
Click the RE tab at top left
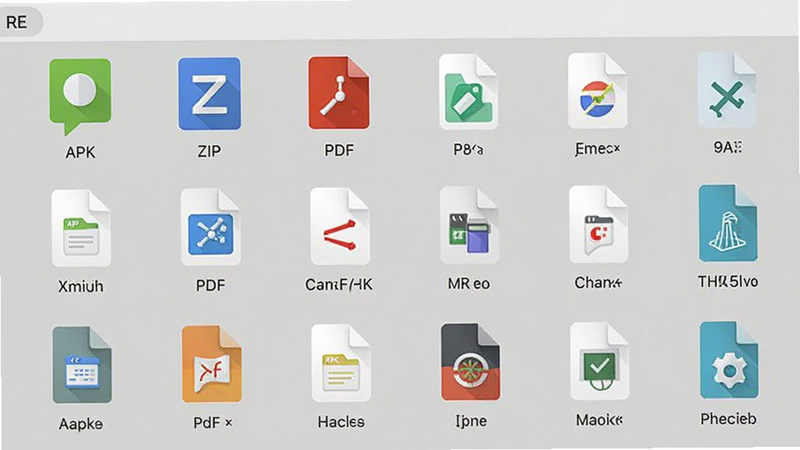(x=20, y=22)
